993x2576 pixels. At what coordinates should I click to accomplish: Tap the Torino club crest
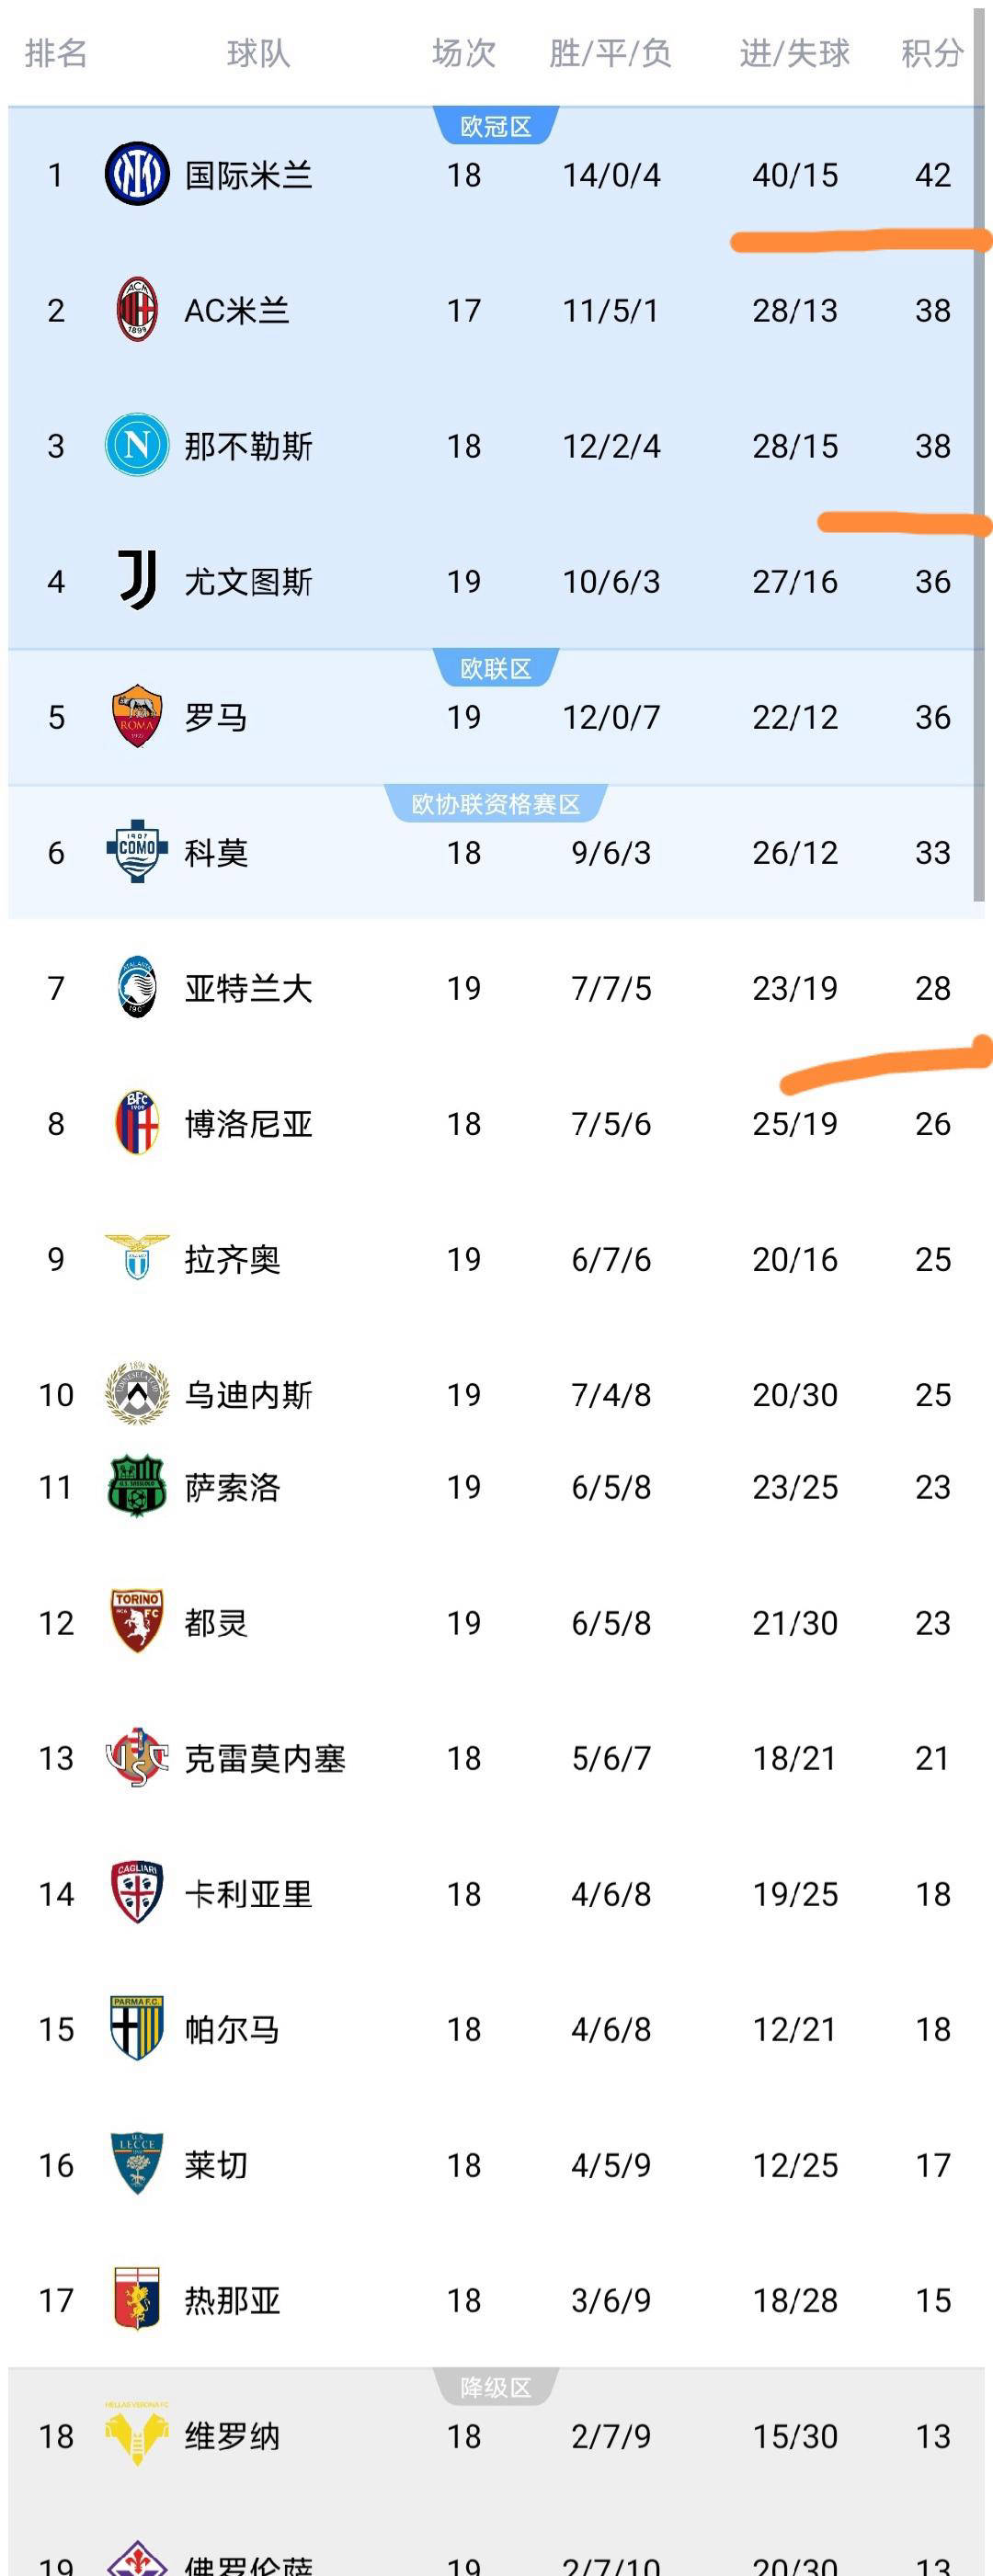pyautogui.click(x=137, y=1621)
